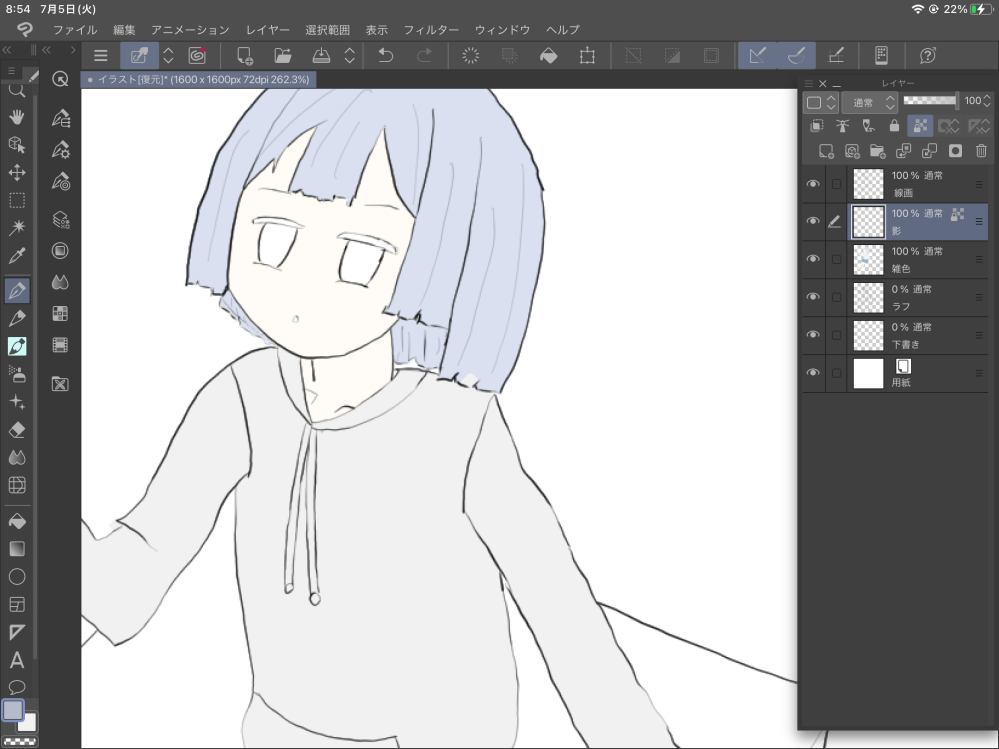Hide the 線画 layer with its eye icon
Viewport: 999px width, 749px height.
813,184
